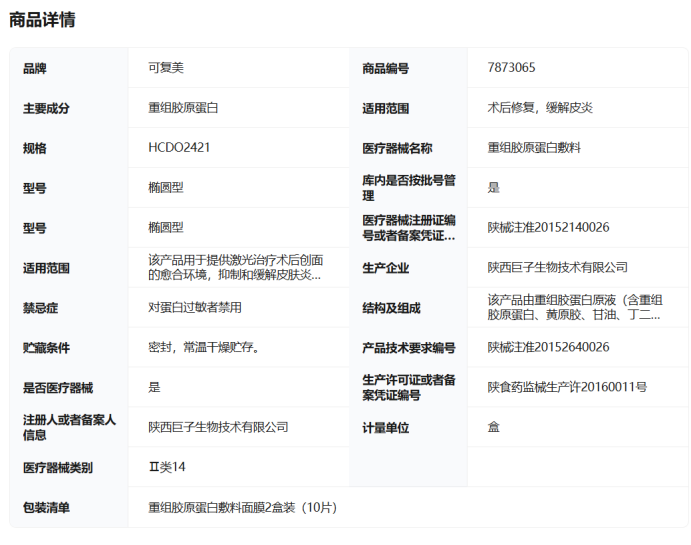
Task: Click the 医疗器械注册证编号 label
Action: click(x=409, y=228)
